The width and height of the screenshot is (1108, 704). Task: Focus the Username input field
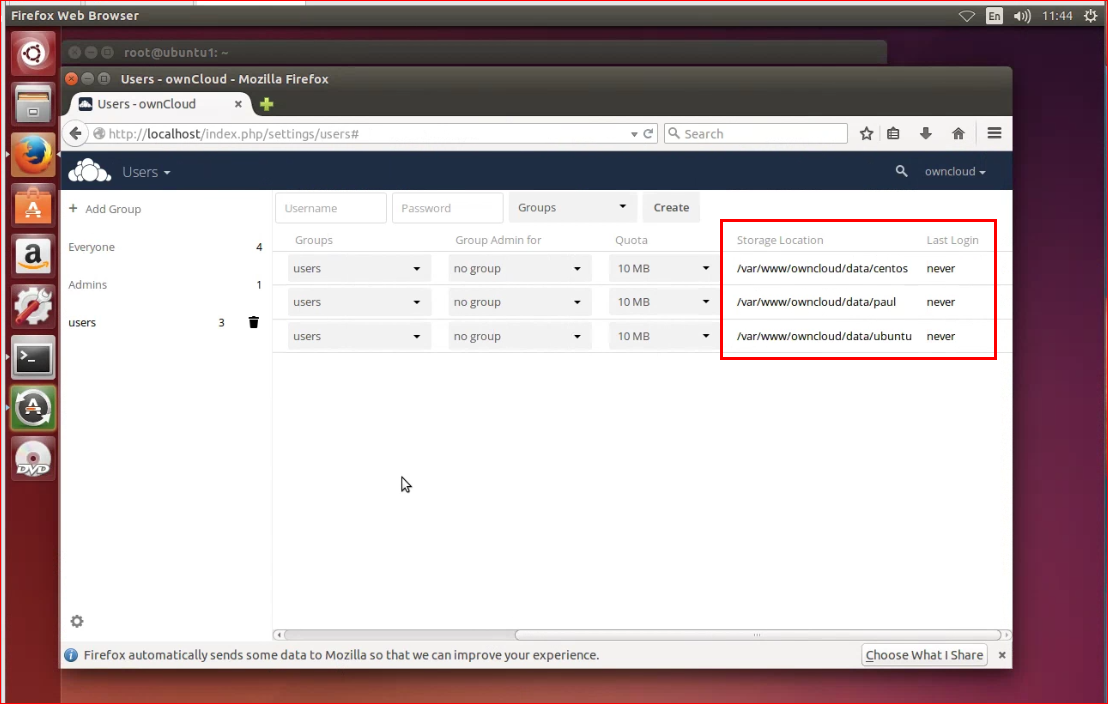pyautogui.click(x=331, y=208)
